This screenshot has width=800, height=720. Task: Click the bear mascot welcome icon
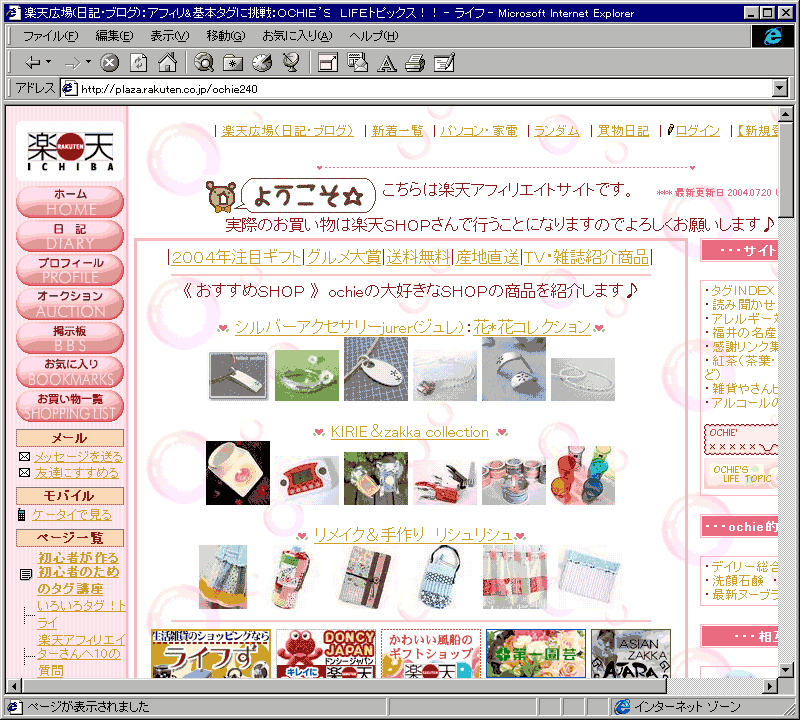(221, 196)
